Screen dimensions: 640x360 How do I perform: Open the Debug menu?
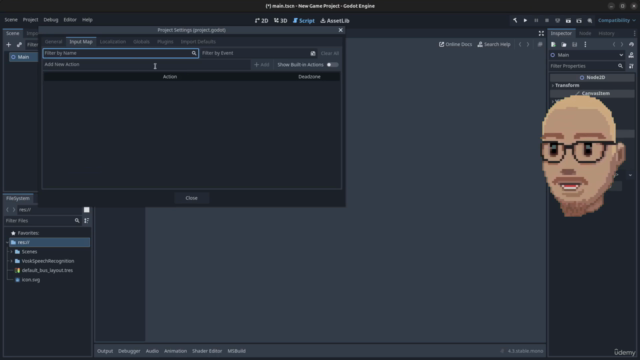(x=51, y=20)
